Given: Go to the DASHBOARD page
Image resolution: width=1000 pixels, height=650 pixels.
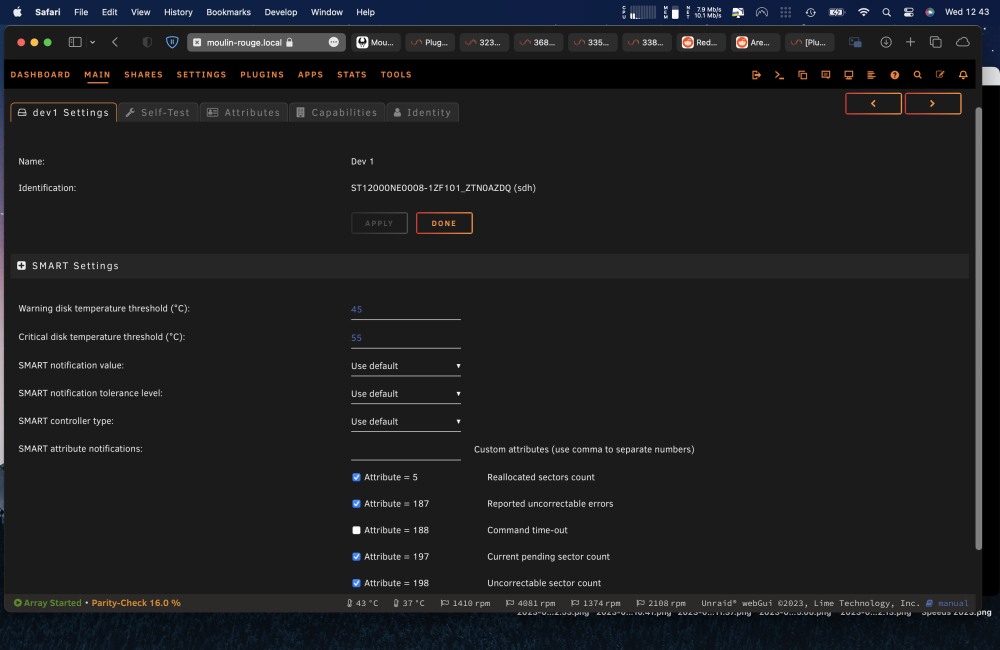Looking at the screenshot, I should click(x=41, y=75).
